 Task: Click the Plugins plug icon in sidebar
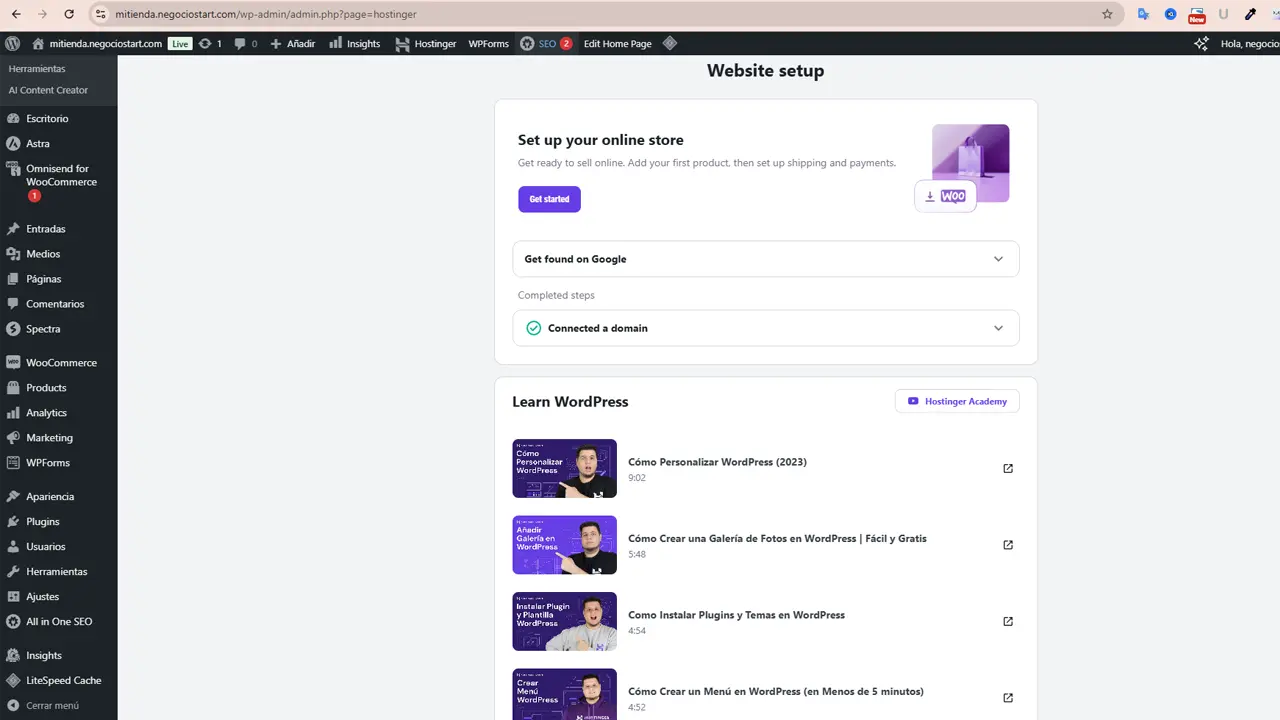click(x=13, y=521)
